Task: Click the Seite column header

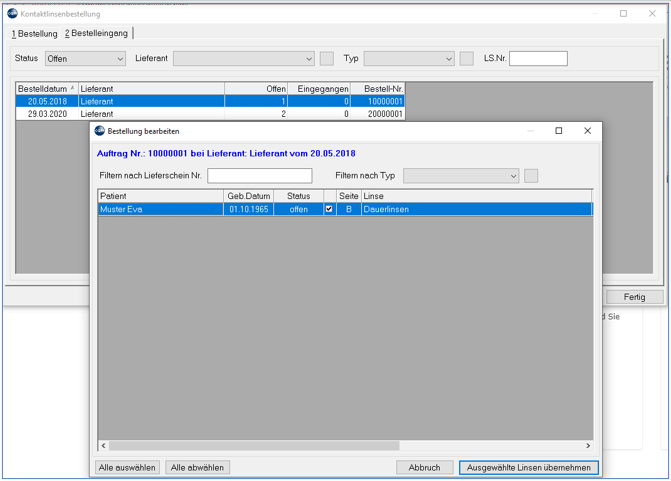Action: click(348, 196)
